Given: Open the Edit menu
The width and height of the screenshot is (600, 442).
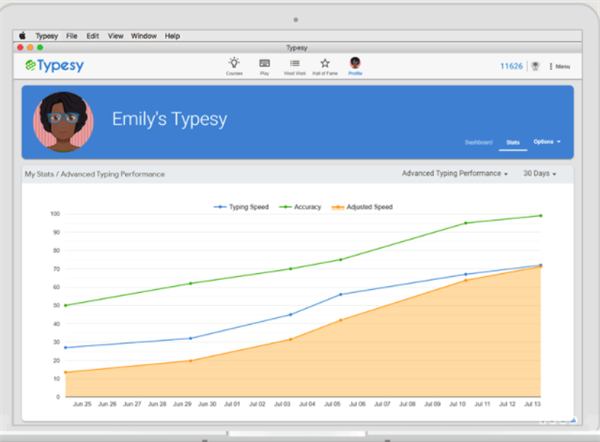Looking at the screenshot, I should coord(93,36).
